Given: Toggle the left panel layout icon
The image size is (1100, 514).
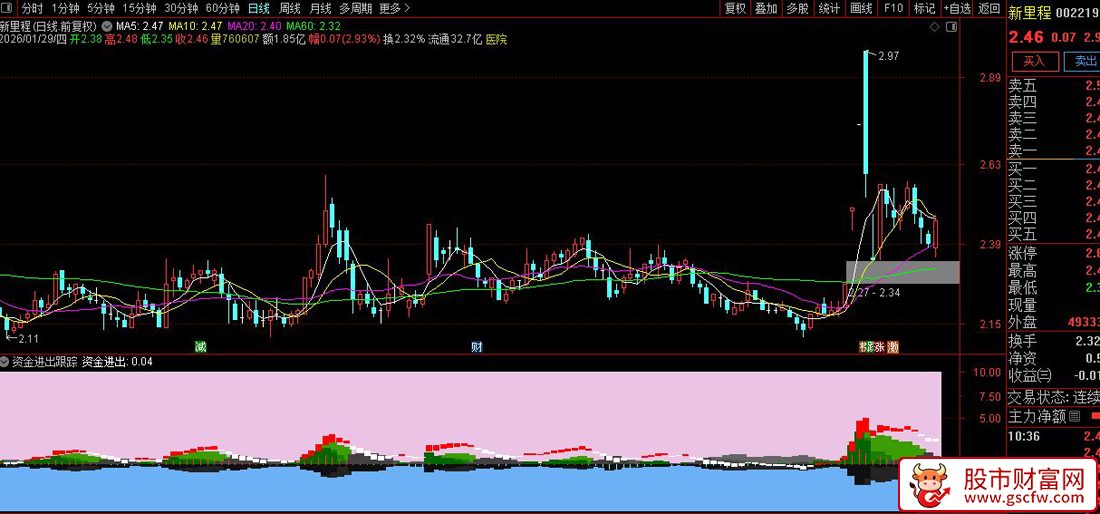Looking at the screenshot, I should (x=7, y=8).
